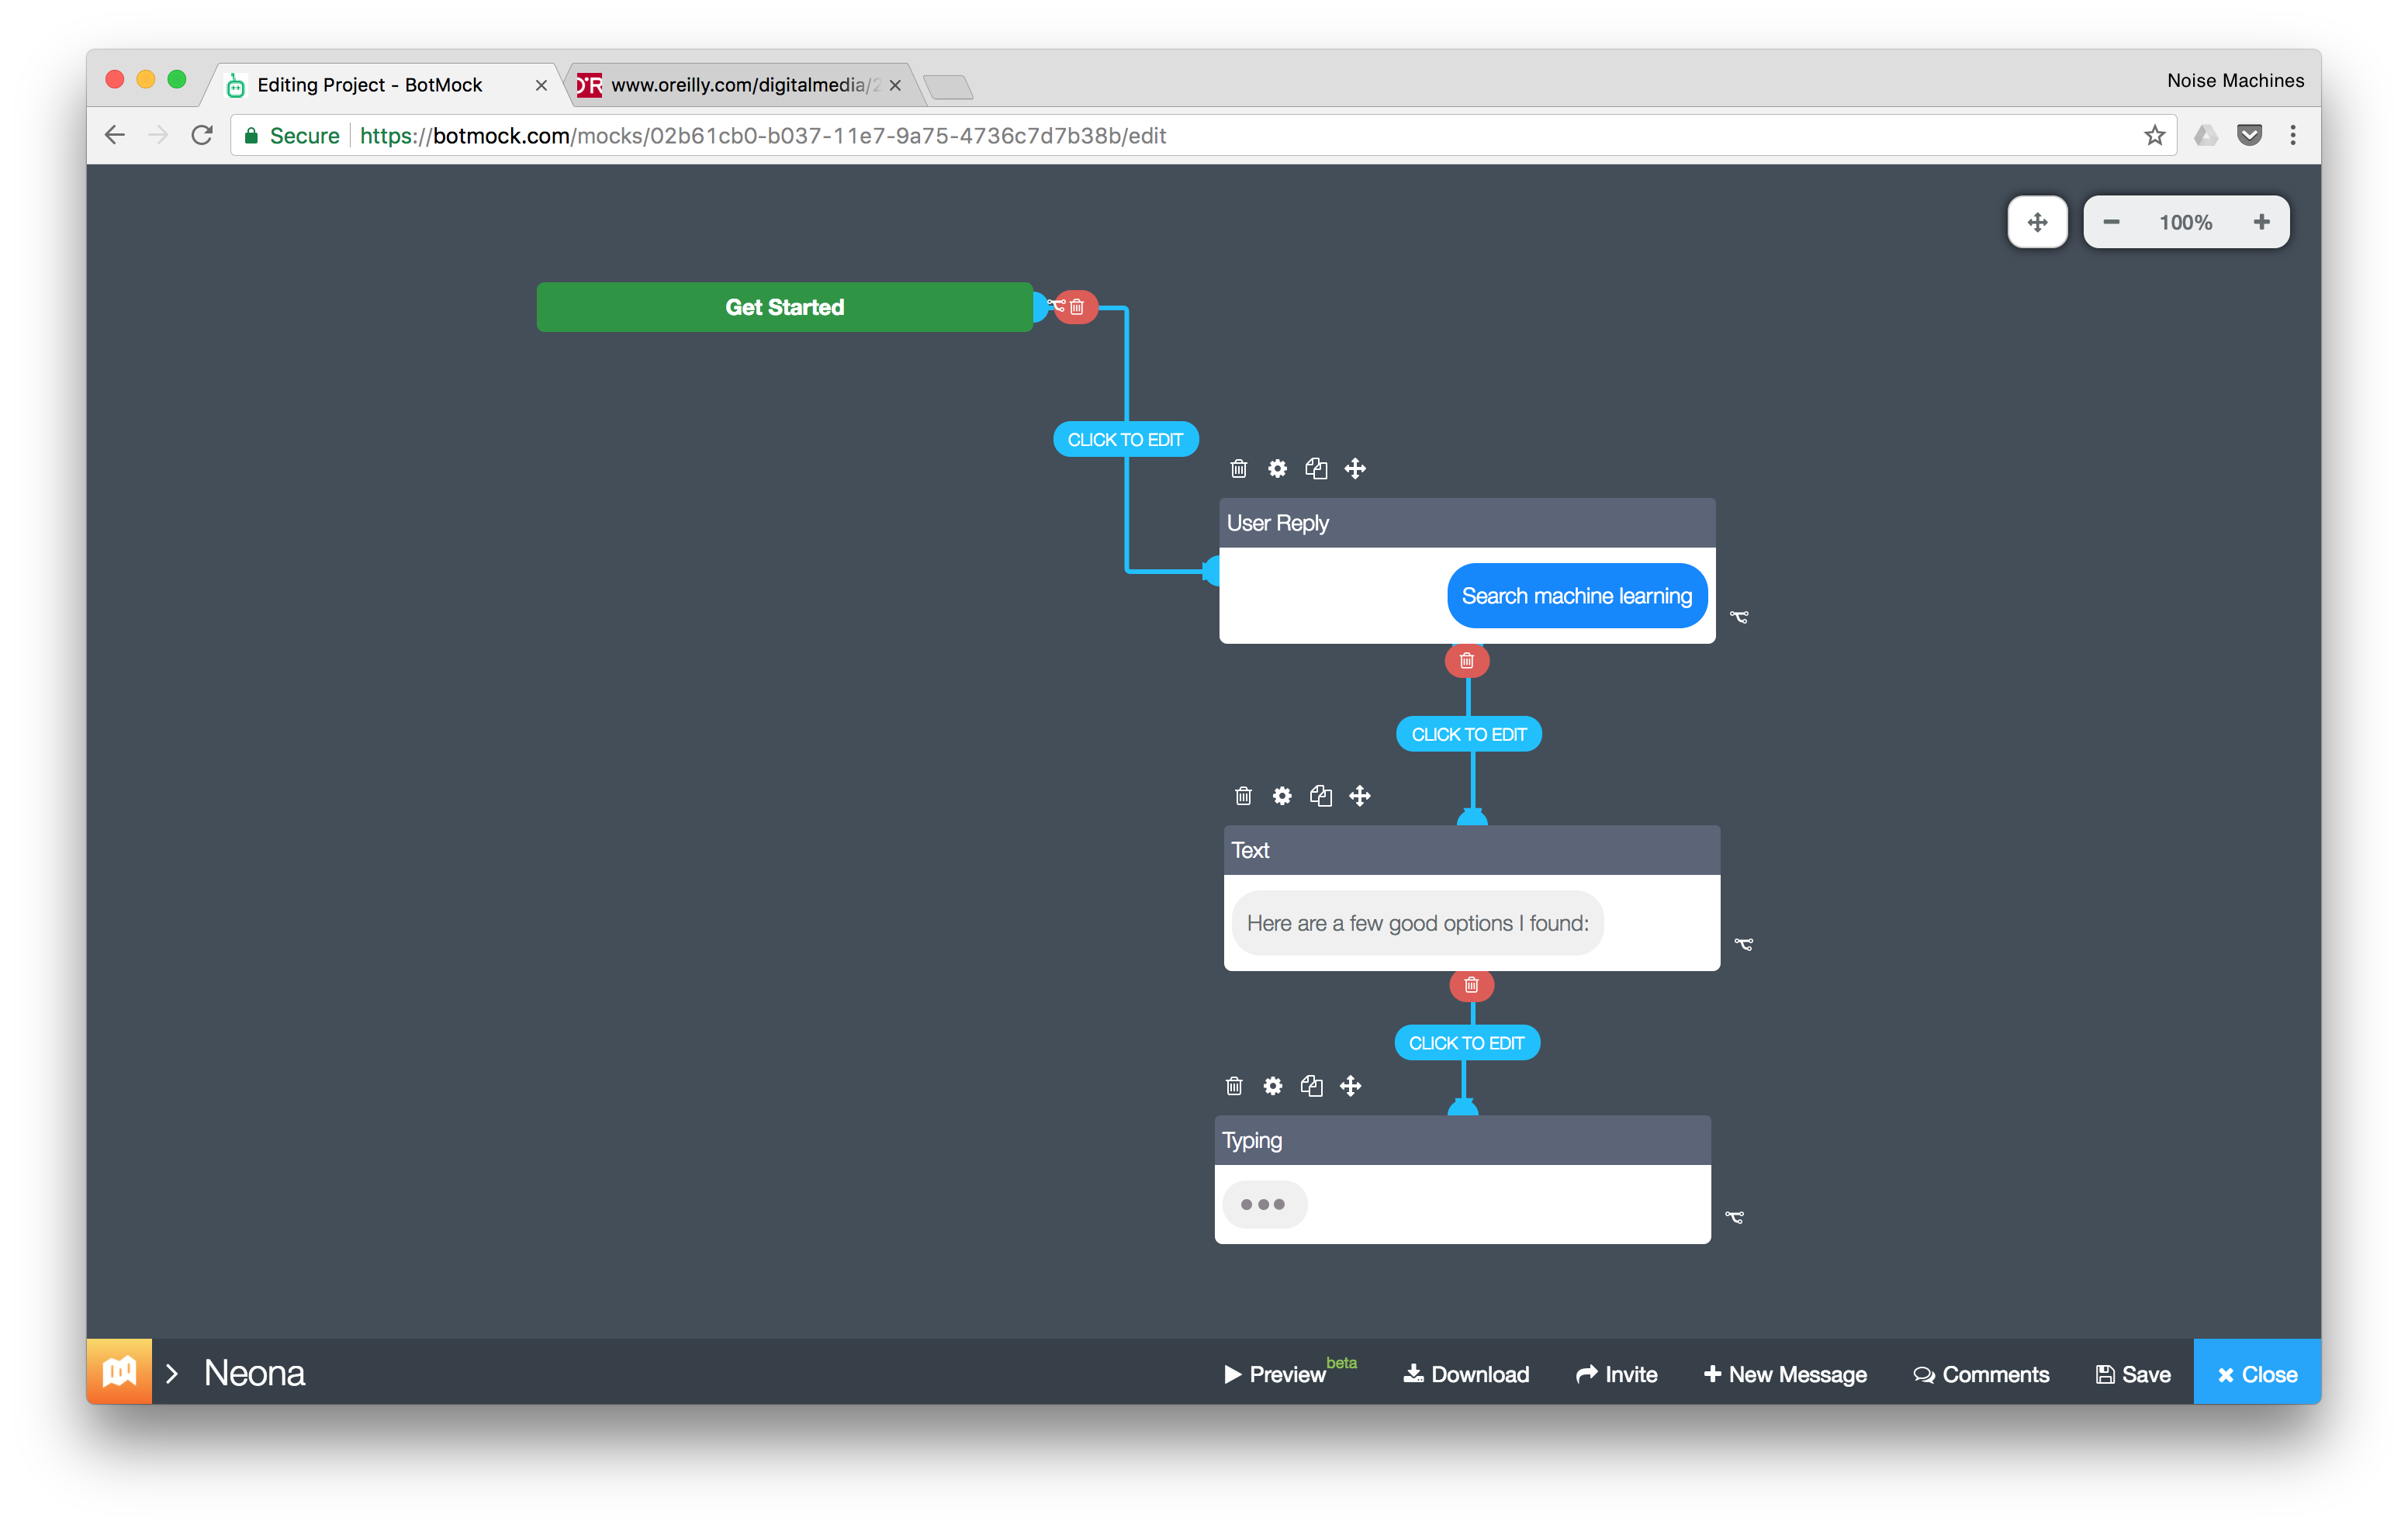The image size is (2408, 1528).
Task: Select the Editing Project - BotMock tab
Action: click(x=370, y=85)
